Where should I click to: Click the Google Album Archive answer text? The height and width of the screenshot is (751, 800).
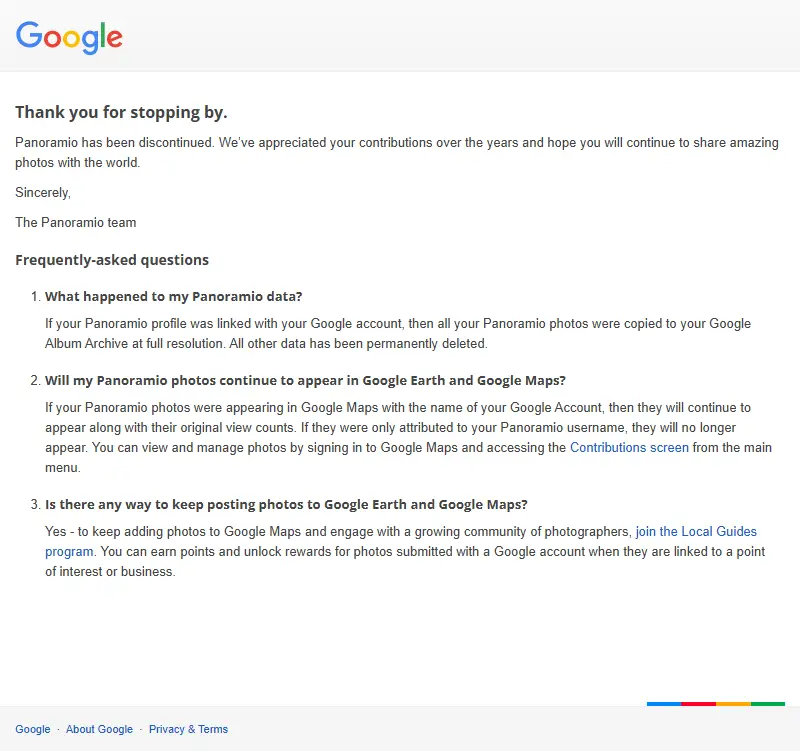tap(398, 334)
